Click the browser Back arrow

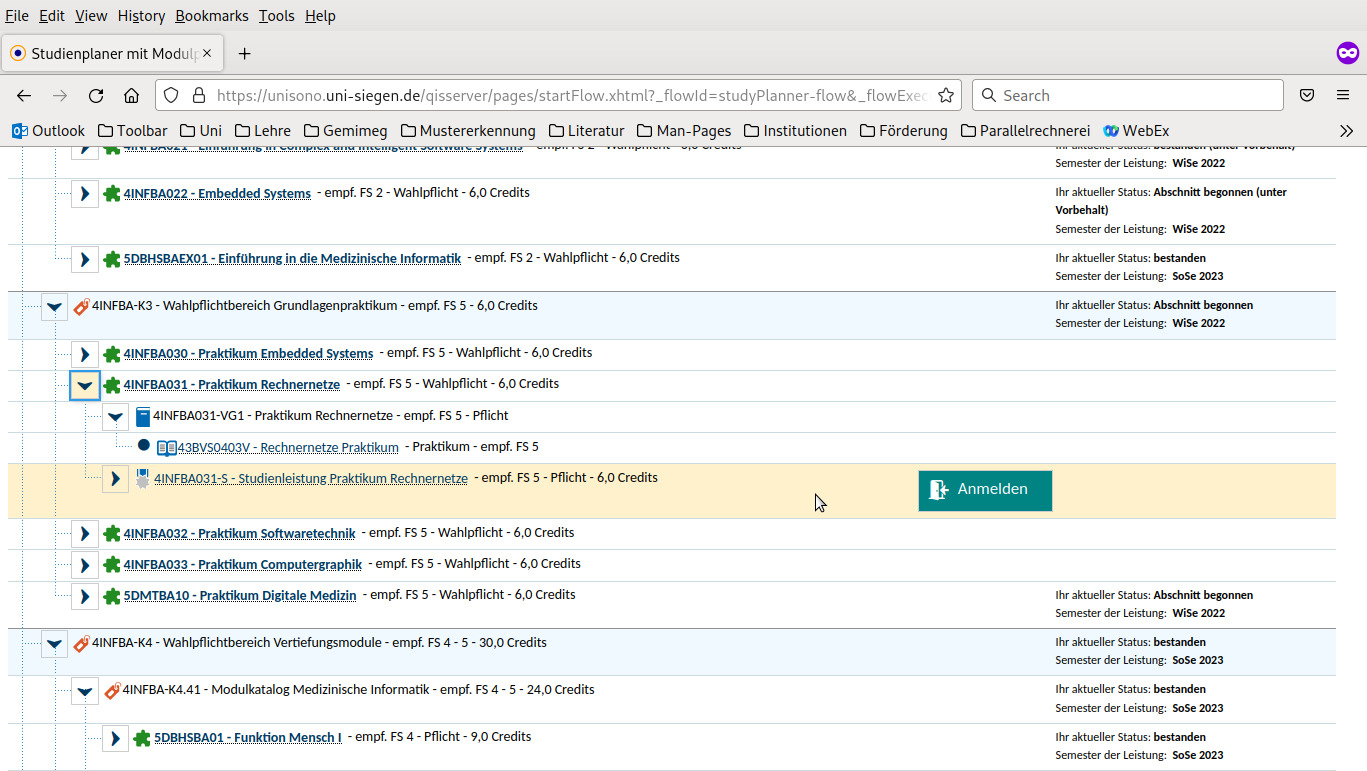click(x=24, y=96)
